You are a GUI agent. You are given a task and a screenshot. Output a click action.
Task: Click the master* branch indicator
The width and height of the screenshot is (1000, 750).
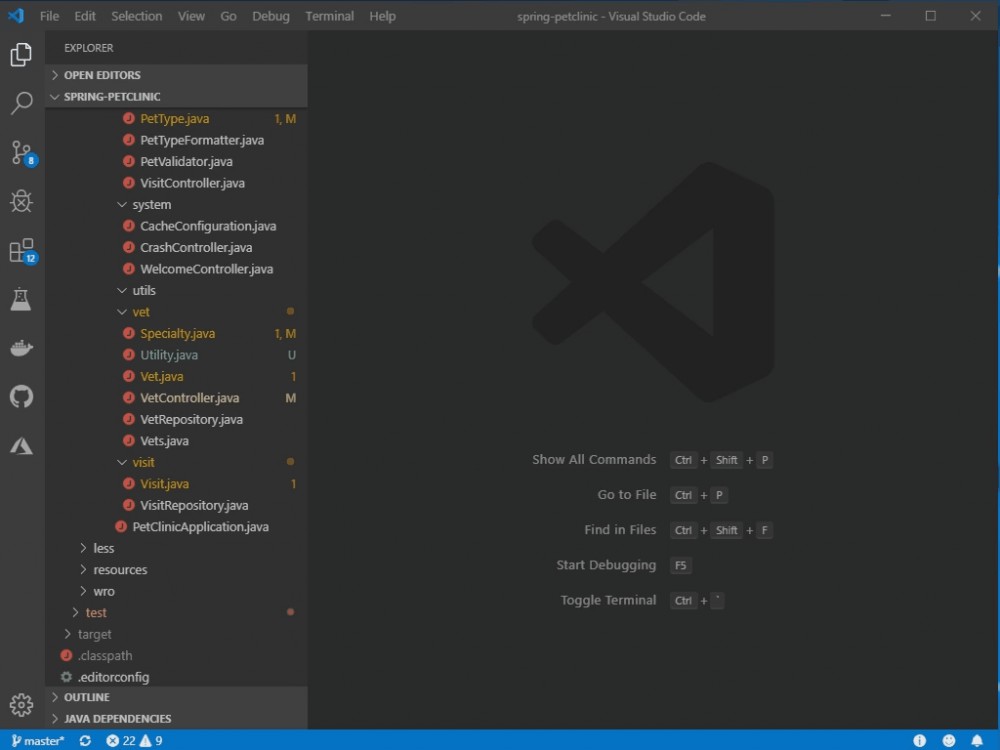pyautogui.click(x=38, y=740)
